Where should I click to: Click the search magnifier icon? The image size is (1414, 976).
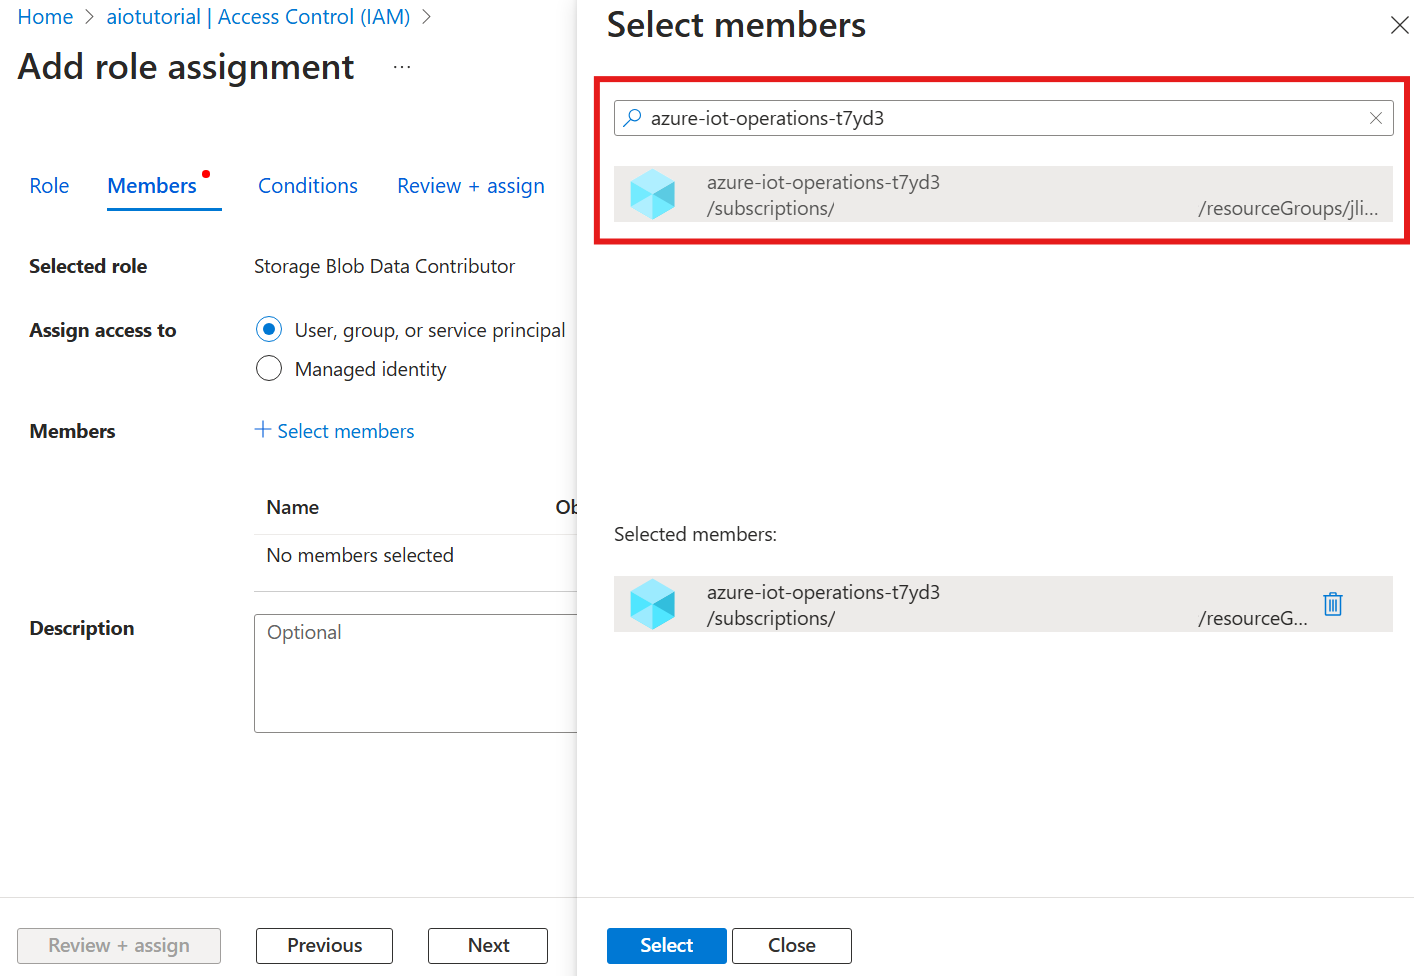(632, 118)
